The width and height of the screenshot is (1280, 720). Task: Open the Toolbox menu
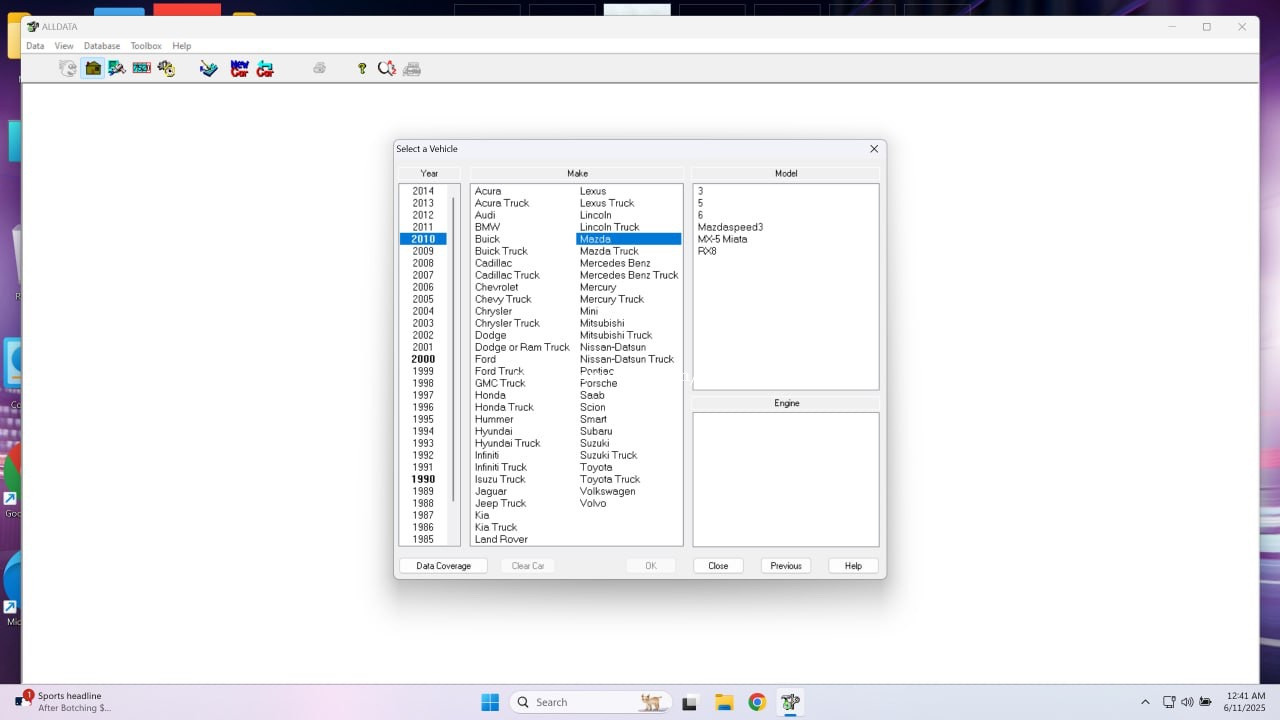coord(146,46)
